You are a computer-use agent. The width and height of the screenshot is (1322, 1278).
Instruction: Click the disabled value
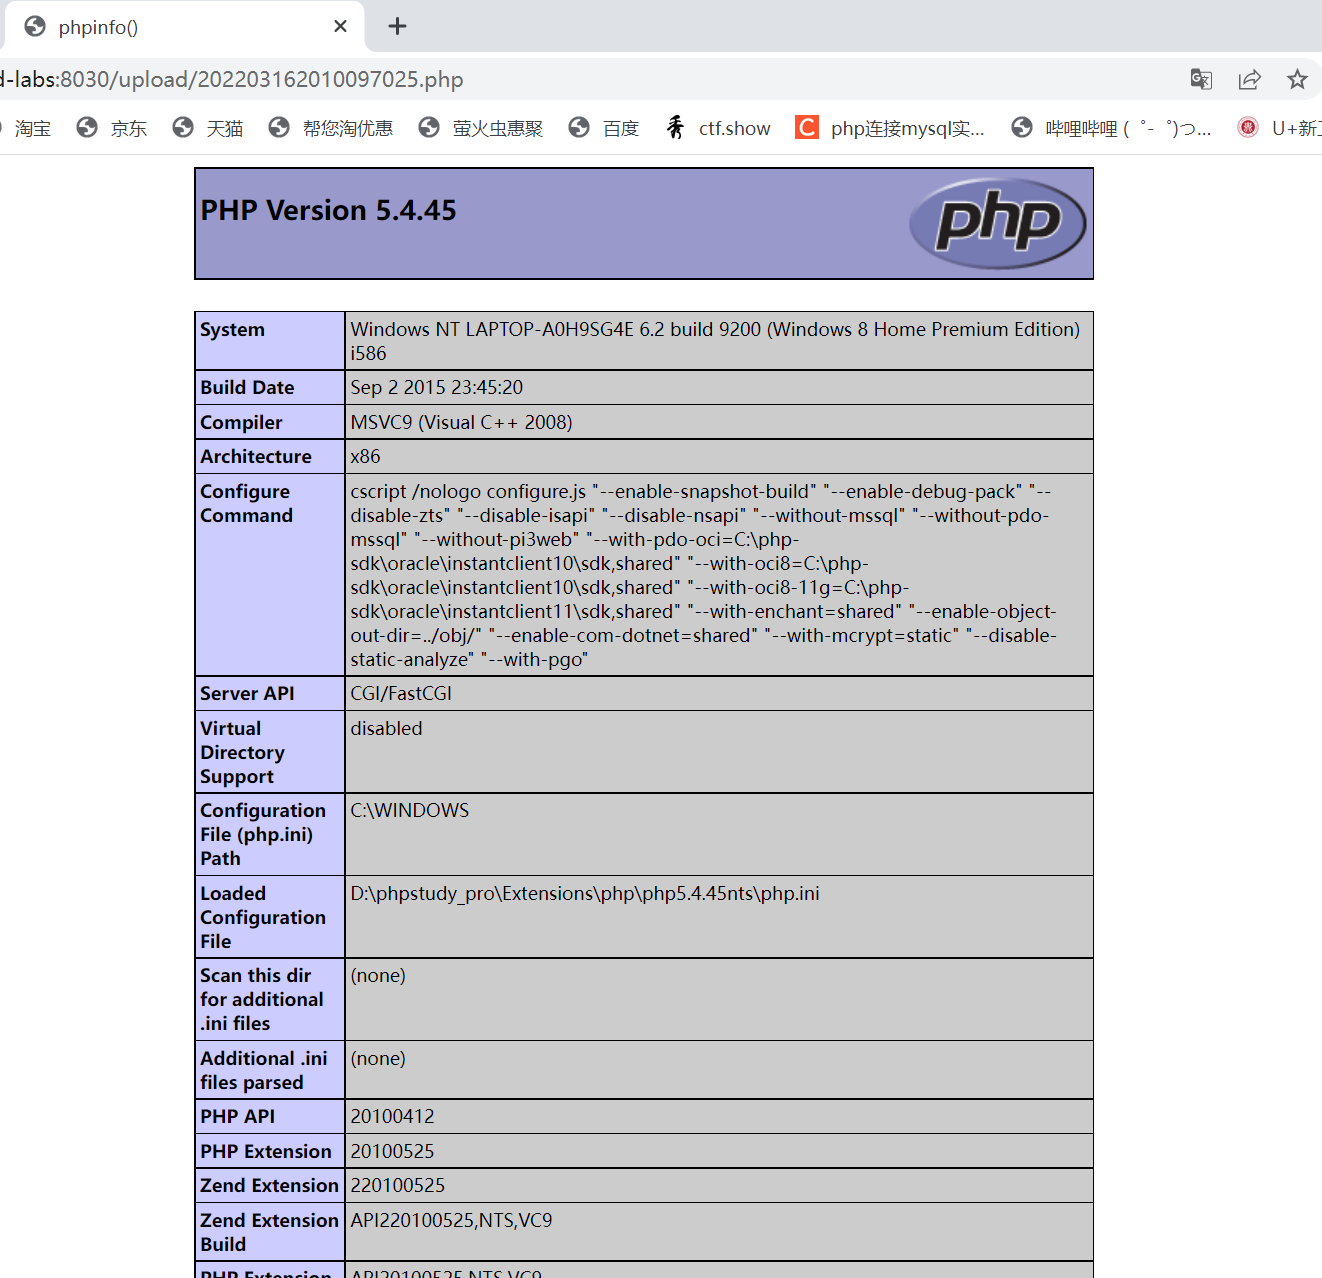(x=386, y=728)
